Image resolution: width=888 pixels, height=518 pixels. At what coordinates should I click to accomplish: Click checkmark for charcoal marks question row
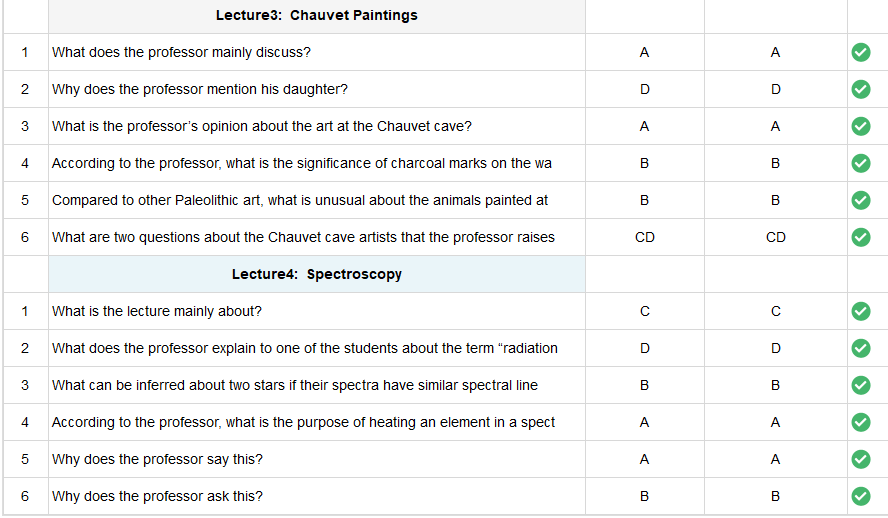(860, 163)
